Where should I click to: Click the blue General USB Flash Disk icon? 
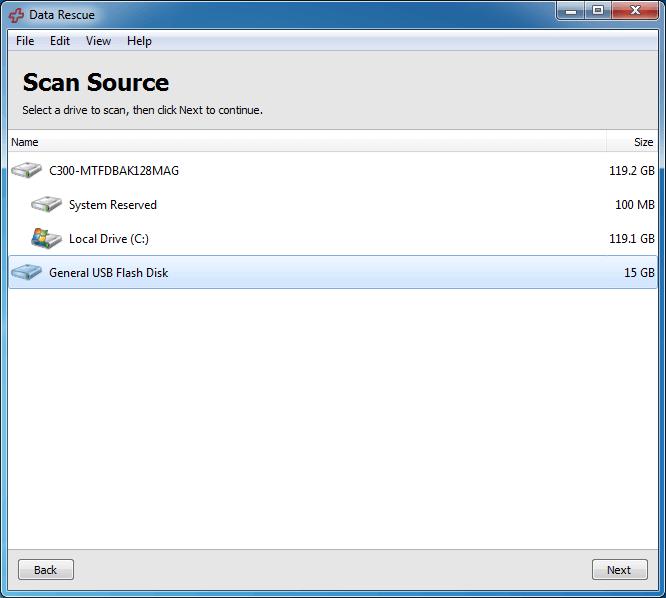click(26, 272)
